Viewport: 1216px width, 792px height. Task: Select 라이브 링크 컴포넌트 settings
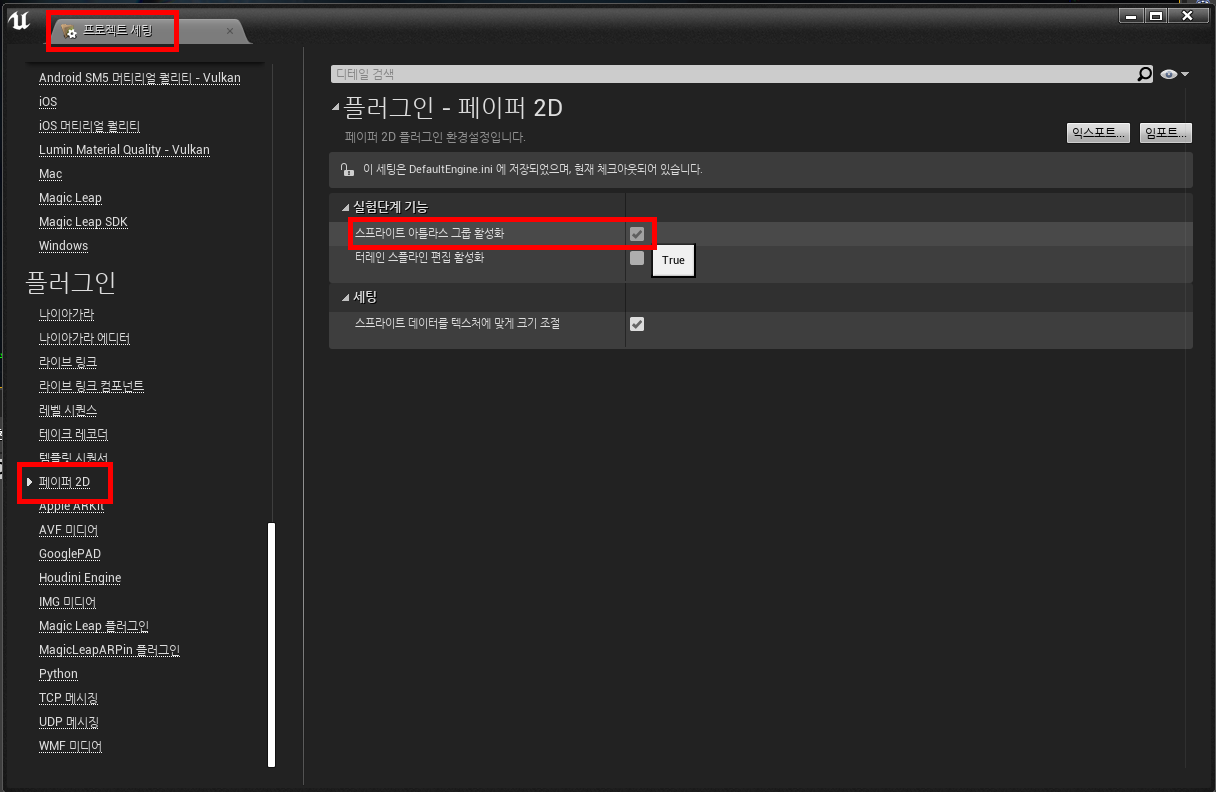pos(92,386)
